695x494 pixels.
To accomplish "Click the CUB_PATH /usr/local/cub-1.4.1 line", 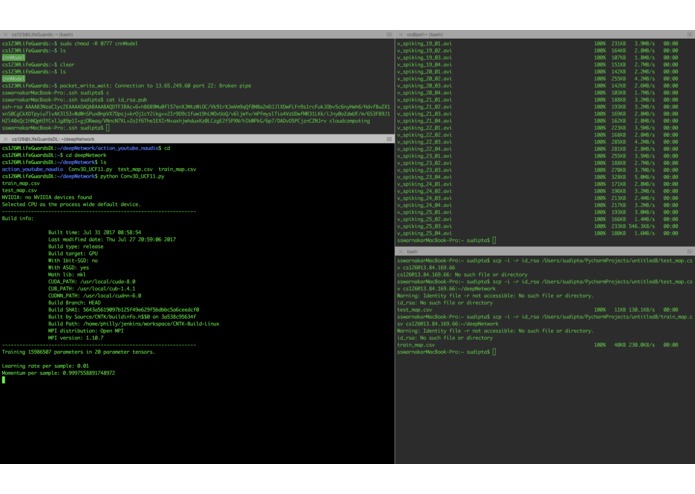I will [92, 289].
